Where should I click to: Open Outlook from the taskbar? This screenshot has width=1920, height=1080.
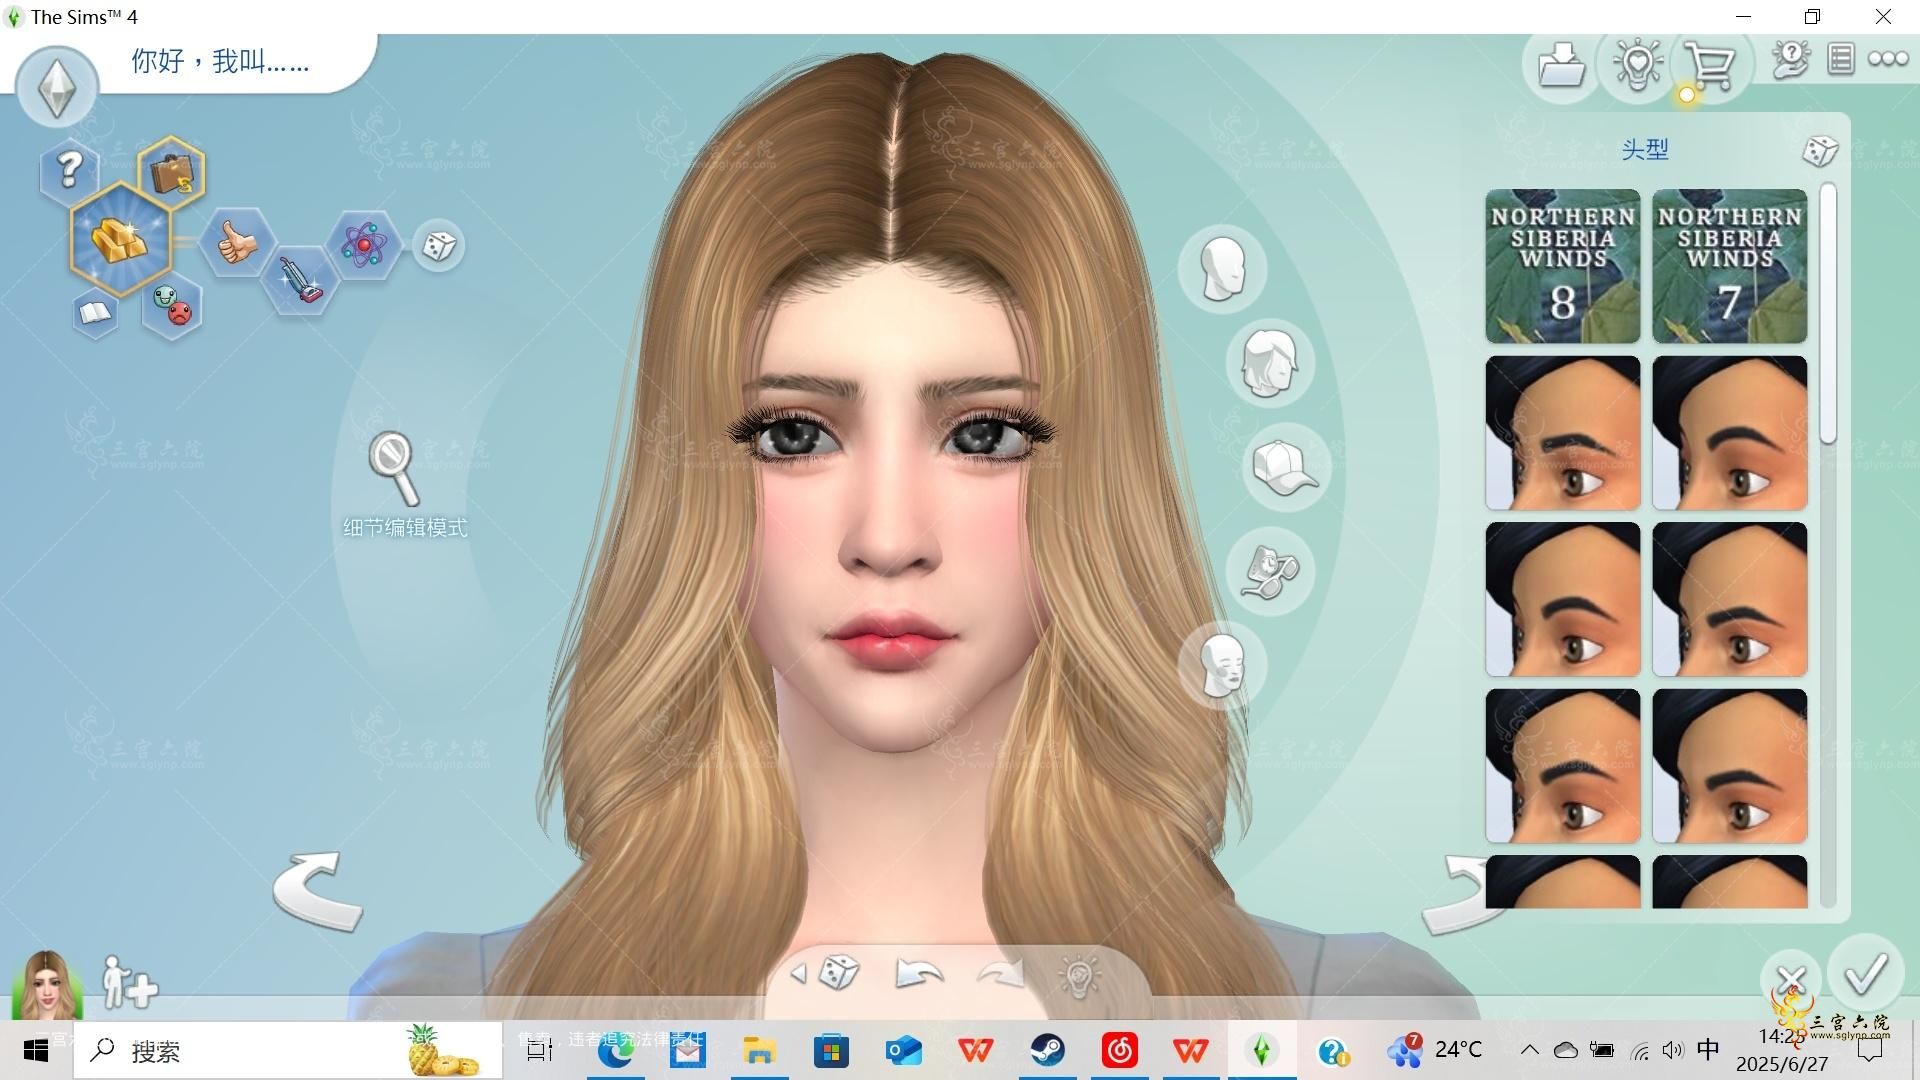(903, 1051)
